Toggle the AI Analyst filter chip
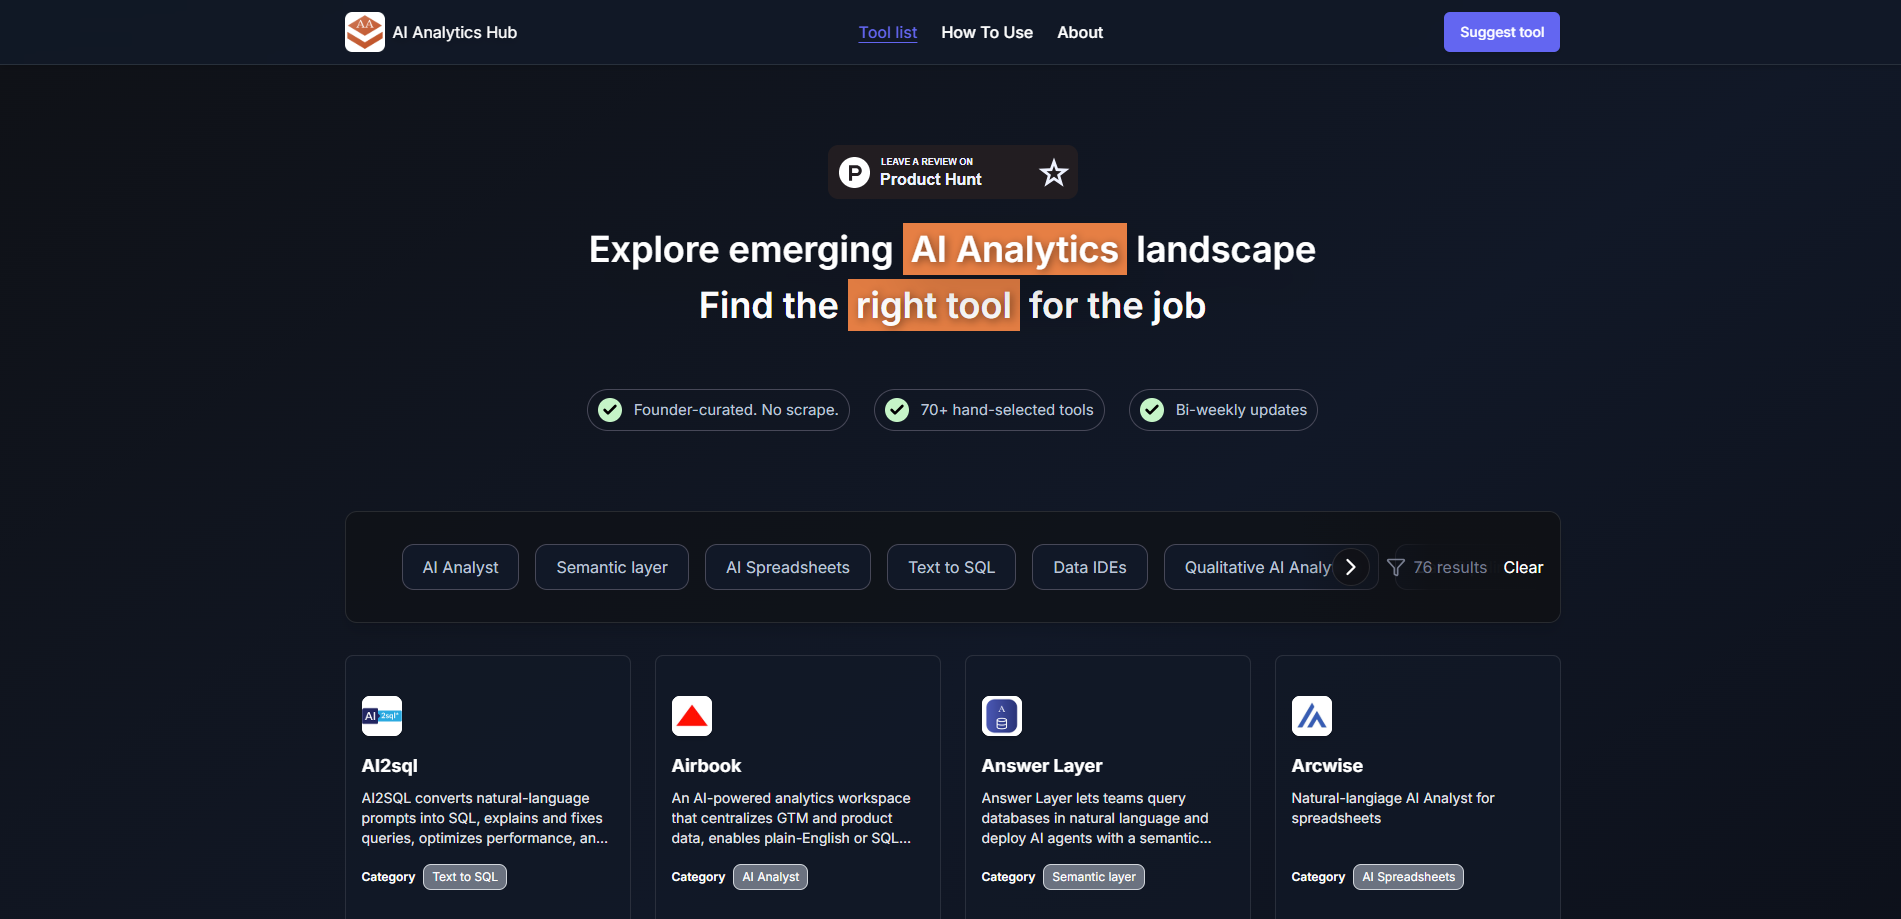This screenshot has height=919, width=1901. pos(460,566)
